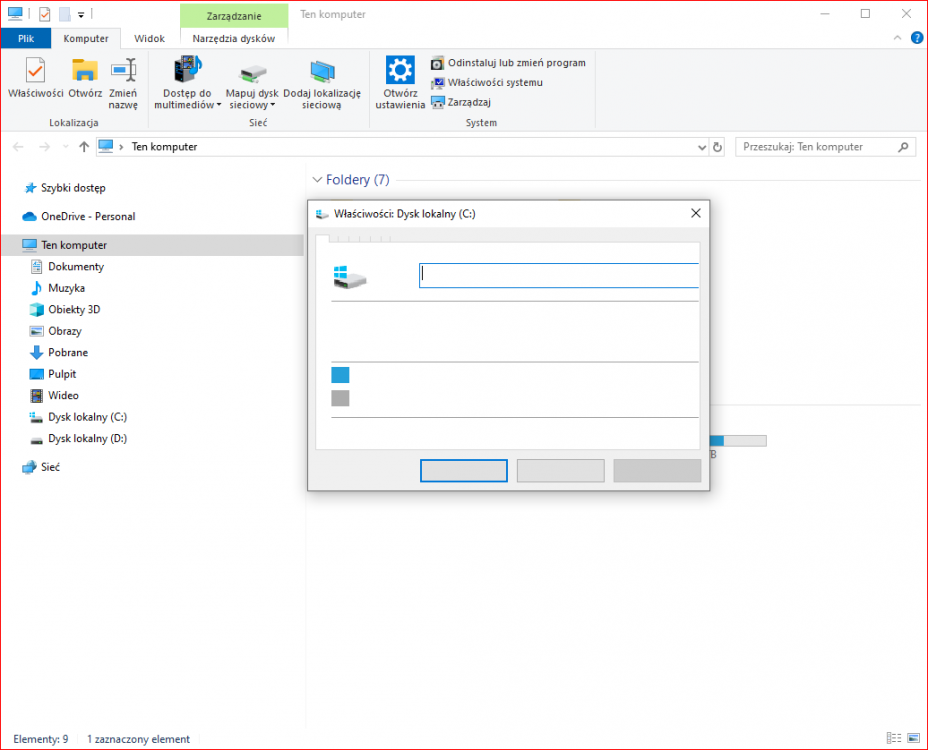The height and width of the screenshot is (750, 928).
Task: Select Dysk lokalny (D:) in navigation pane
Action: pyautogui.click(x=87, y=438)
